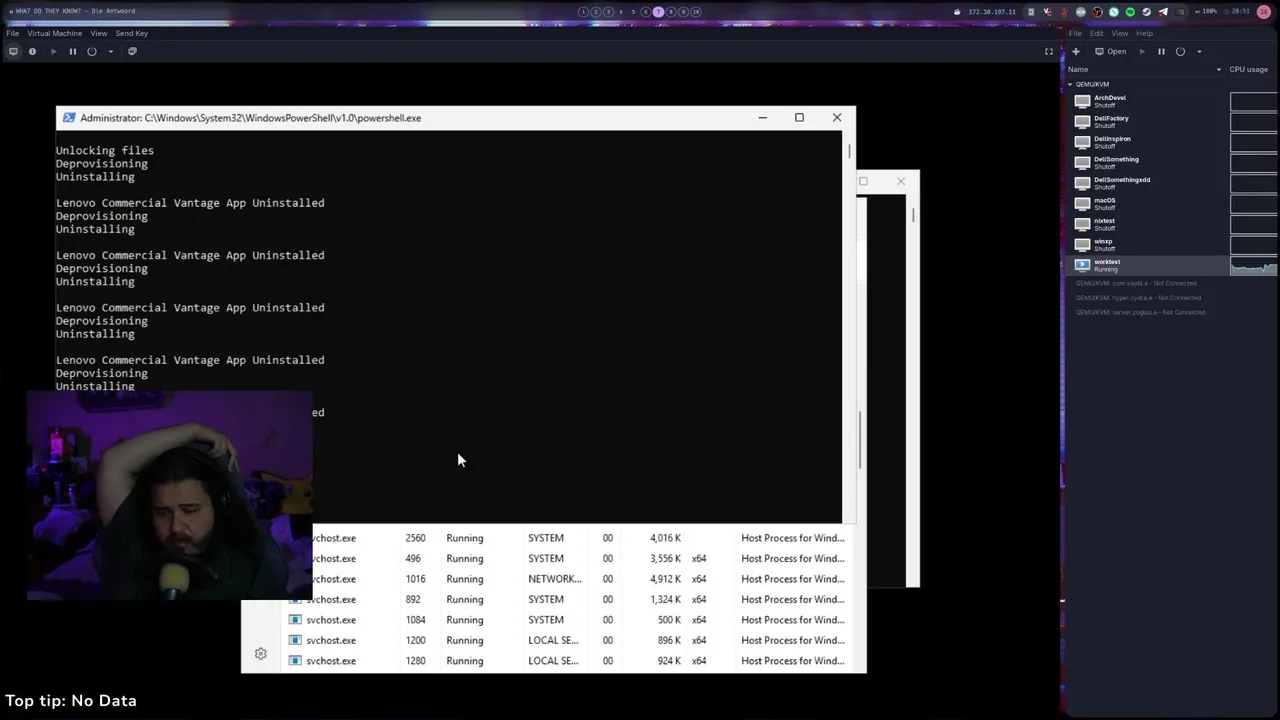1280x720 pixels.
Task: Click memory value 4,016 K in Task Manager
Action: tap(665, 538)
